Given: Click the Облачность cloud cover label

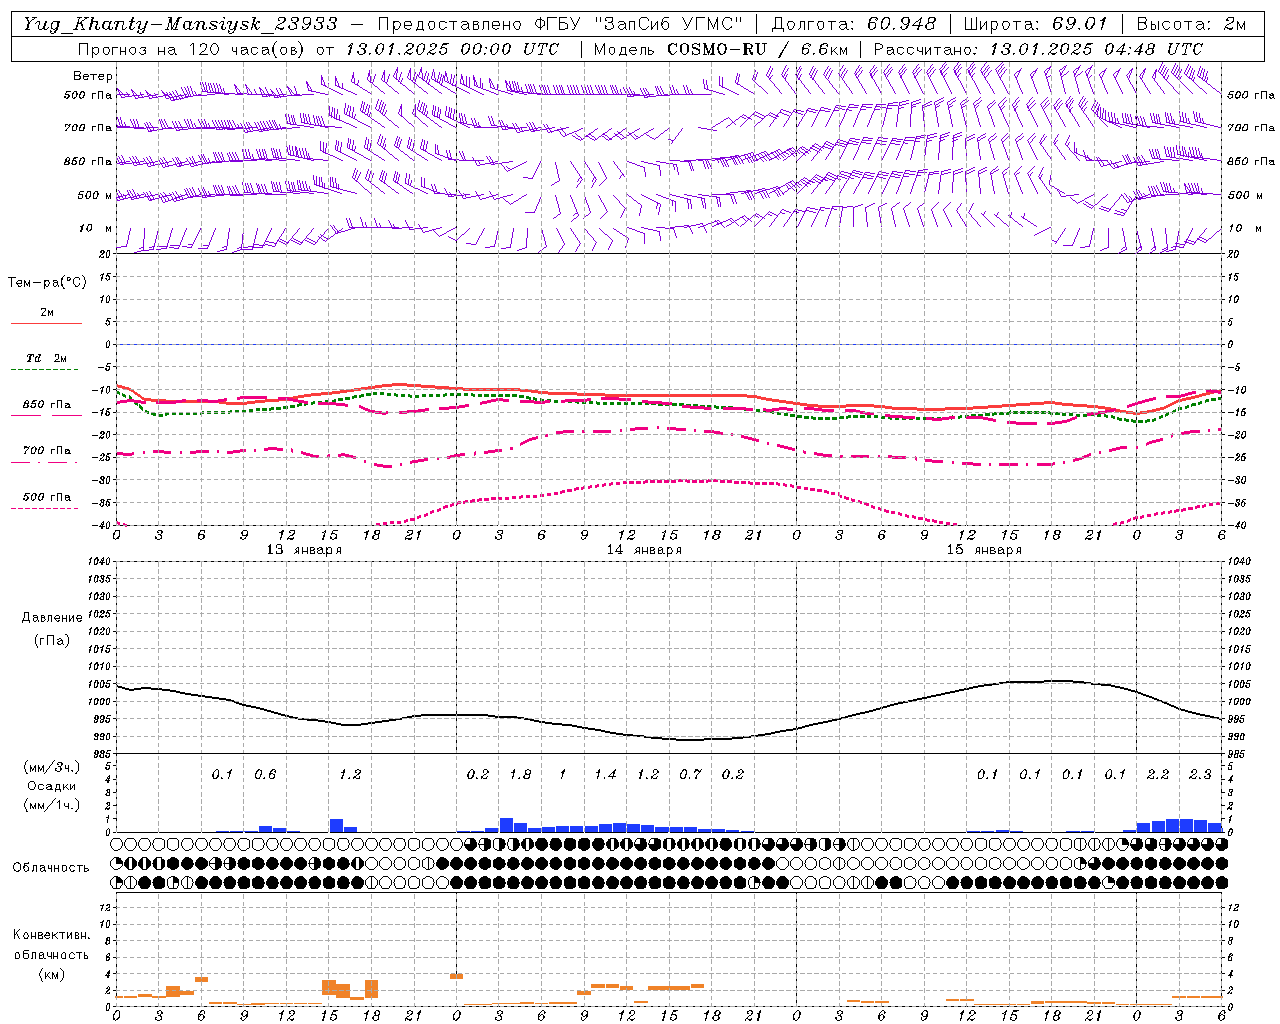Looking at the screenshot, I should coord(51,868).
